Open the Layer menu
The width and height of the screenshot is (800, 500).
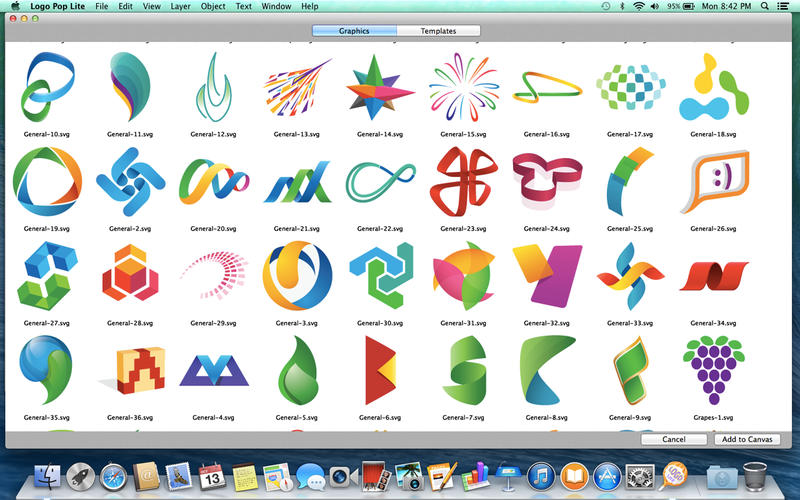pos(180,6)
